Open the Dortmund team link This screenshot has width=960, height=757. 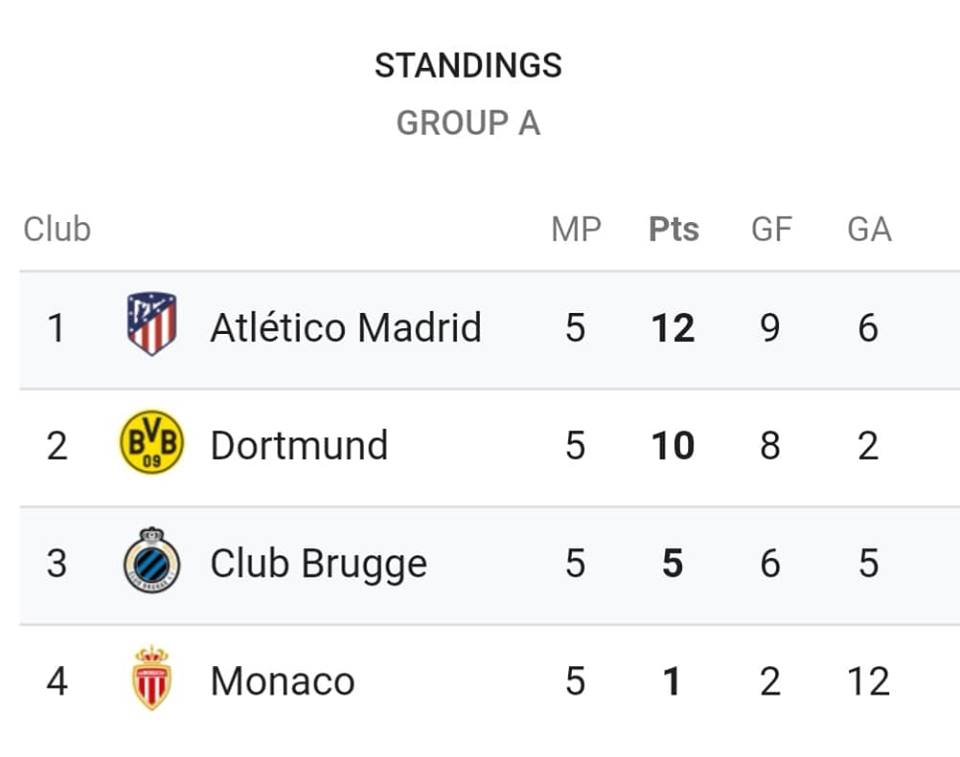pos(299,445)
